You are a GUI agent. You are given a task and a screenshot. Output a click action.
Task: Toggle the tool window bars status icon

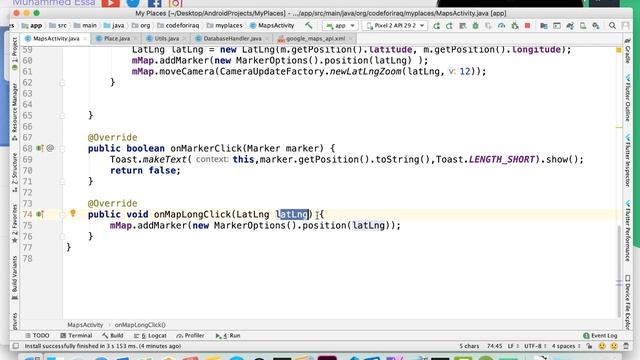[16, 346]
